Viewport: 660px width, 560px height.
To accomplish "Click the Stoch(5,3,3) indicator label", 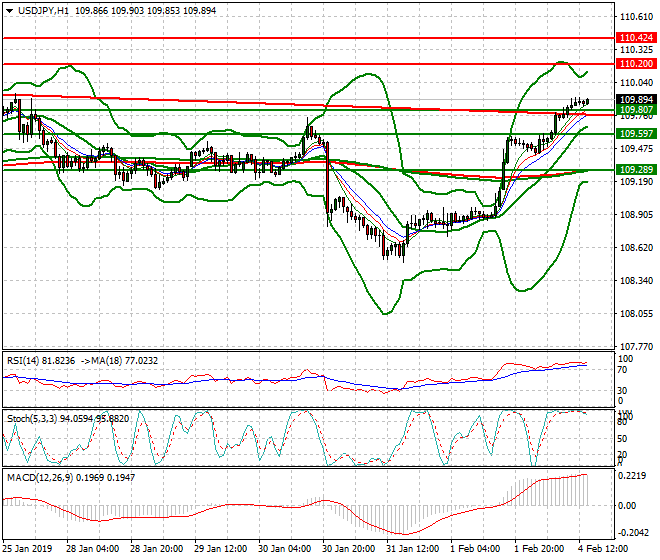I will coord(30,417).
